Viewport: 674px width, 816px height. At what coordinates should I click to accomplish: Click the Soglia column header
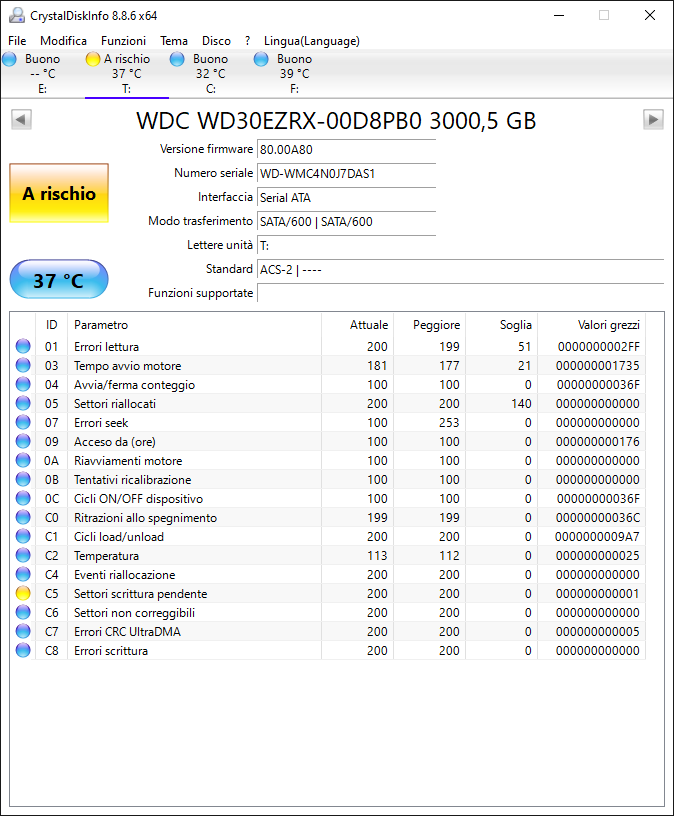coord(501,325)
